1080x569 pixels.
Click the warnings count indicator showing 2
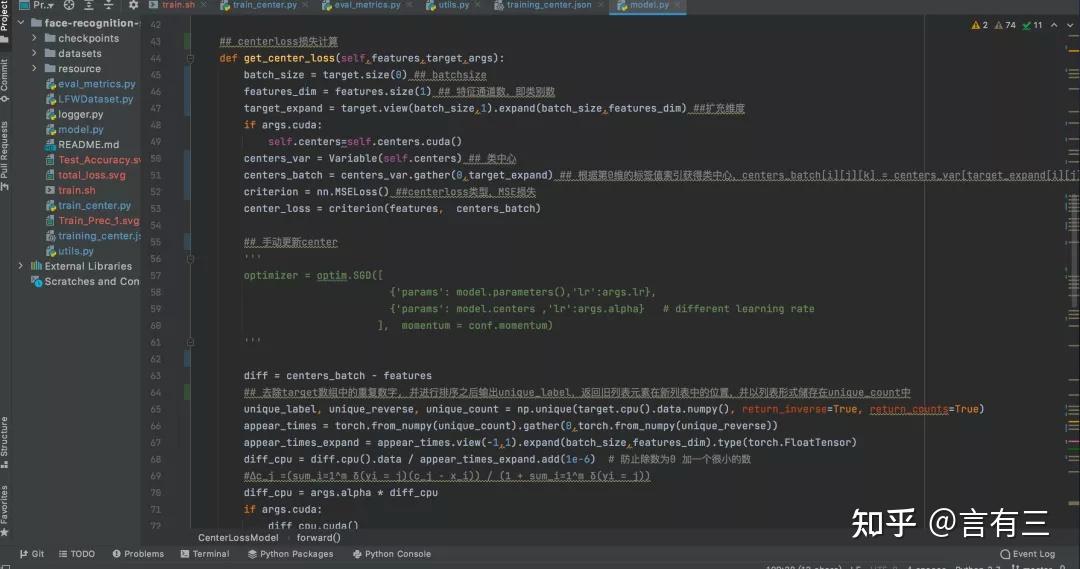[979, 25]
